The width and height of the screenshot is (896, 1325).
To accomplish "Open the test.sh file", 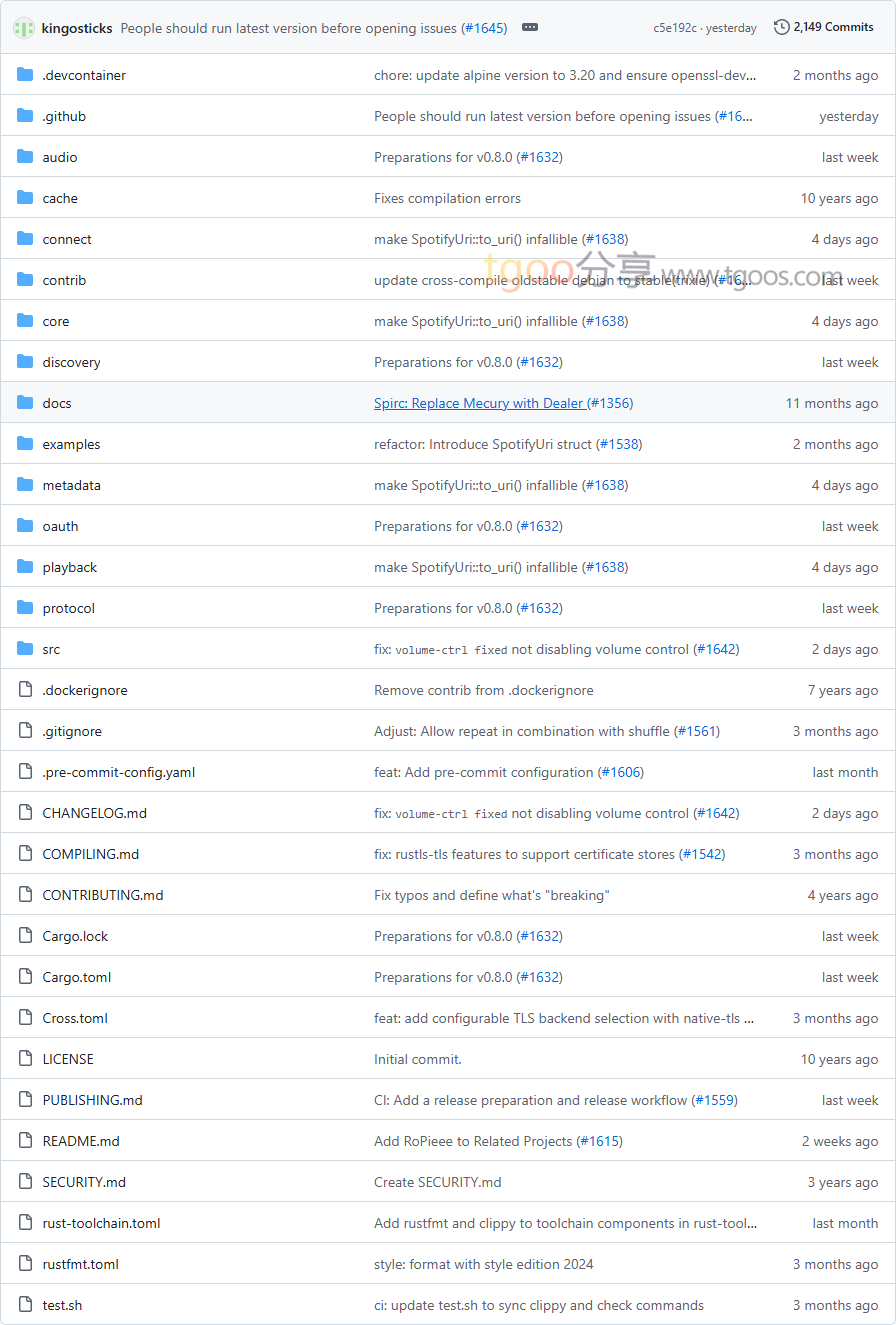I will click(x=62, y=1305).
